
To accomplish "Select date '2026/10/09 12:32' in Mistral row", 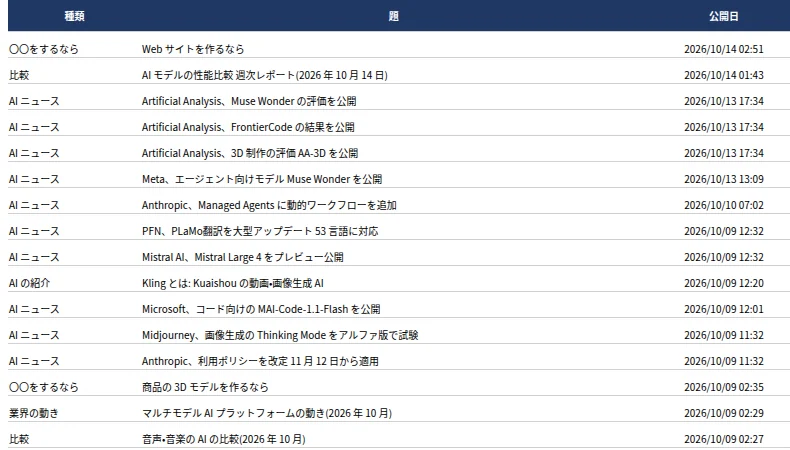I will click(x=723, y=258).
